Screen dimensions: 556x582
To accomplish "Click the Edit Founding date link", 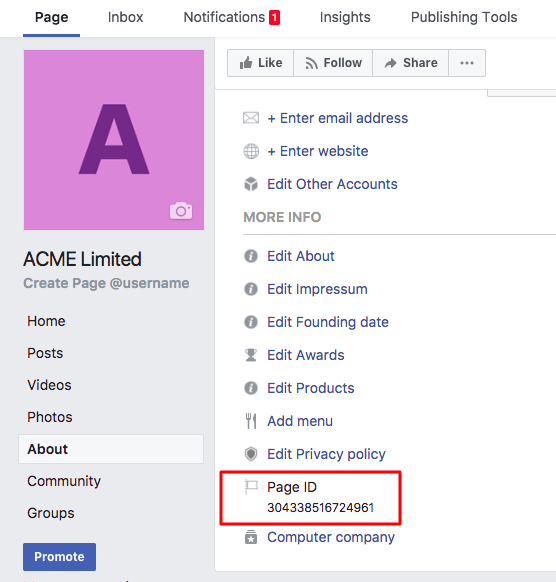I will coord(328,322).
